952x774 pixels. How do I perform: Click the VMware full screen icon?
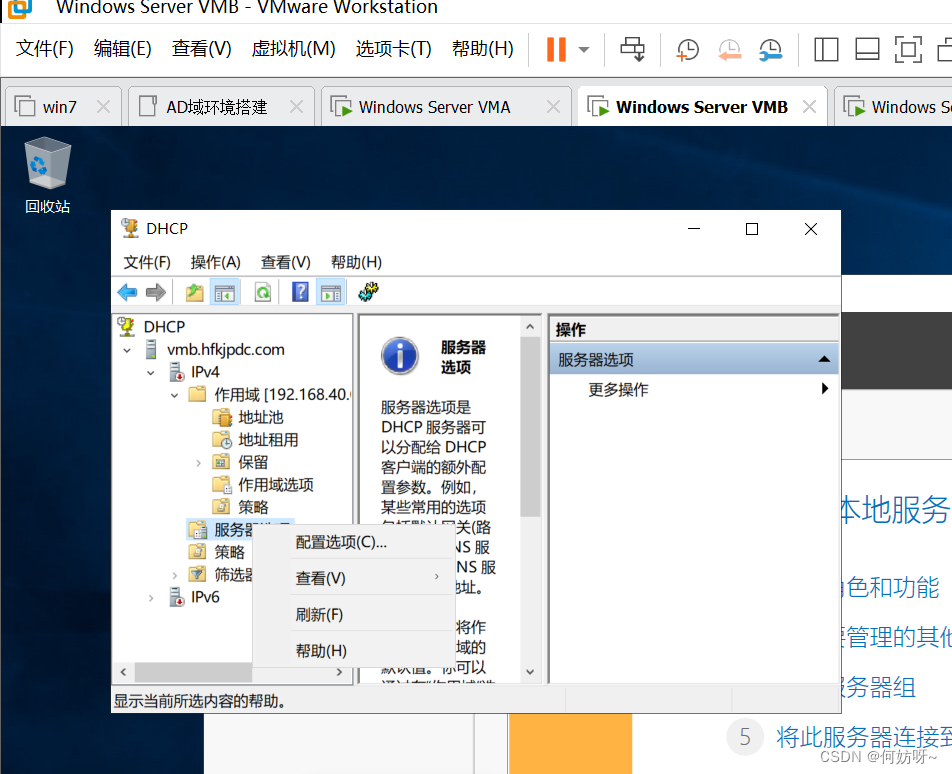[x=907, y=49]
